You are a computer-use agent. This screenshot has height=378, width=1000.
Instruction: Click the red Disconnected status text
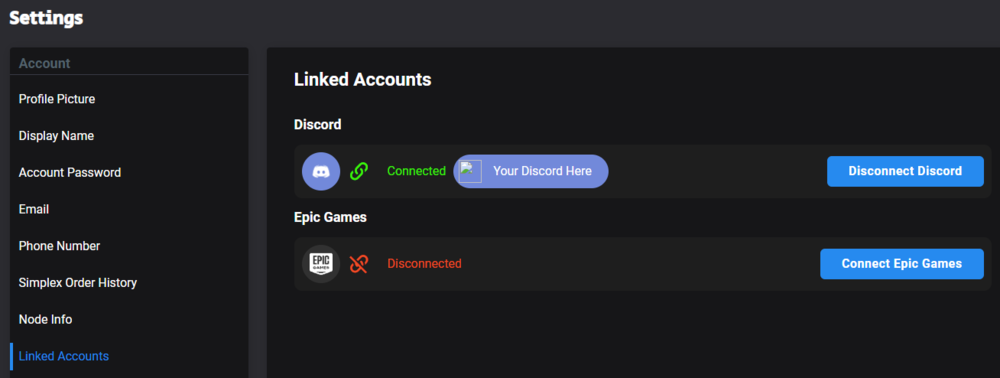pyautogui.click(x=424, y=264)
